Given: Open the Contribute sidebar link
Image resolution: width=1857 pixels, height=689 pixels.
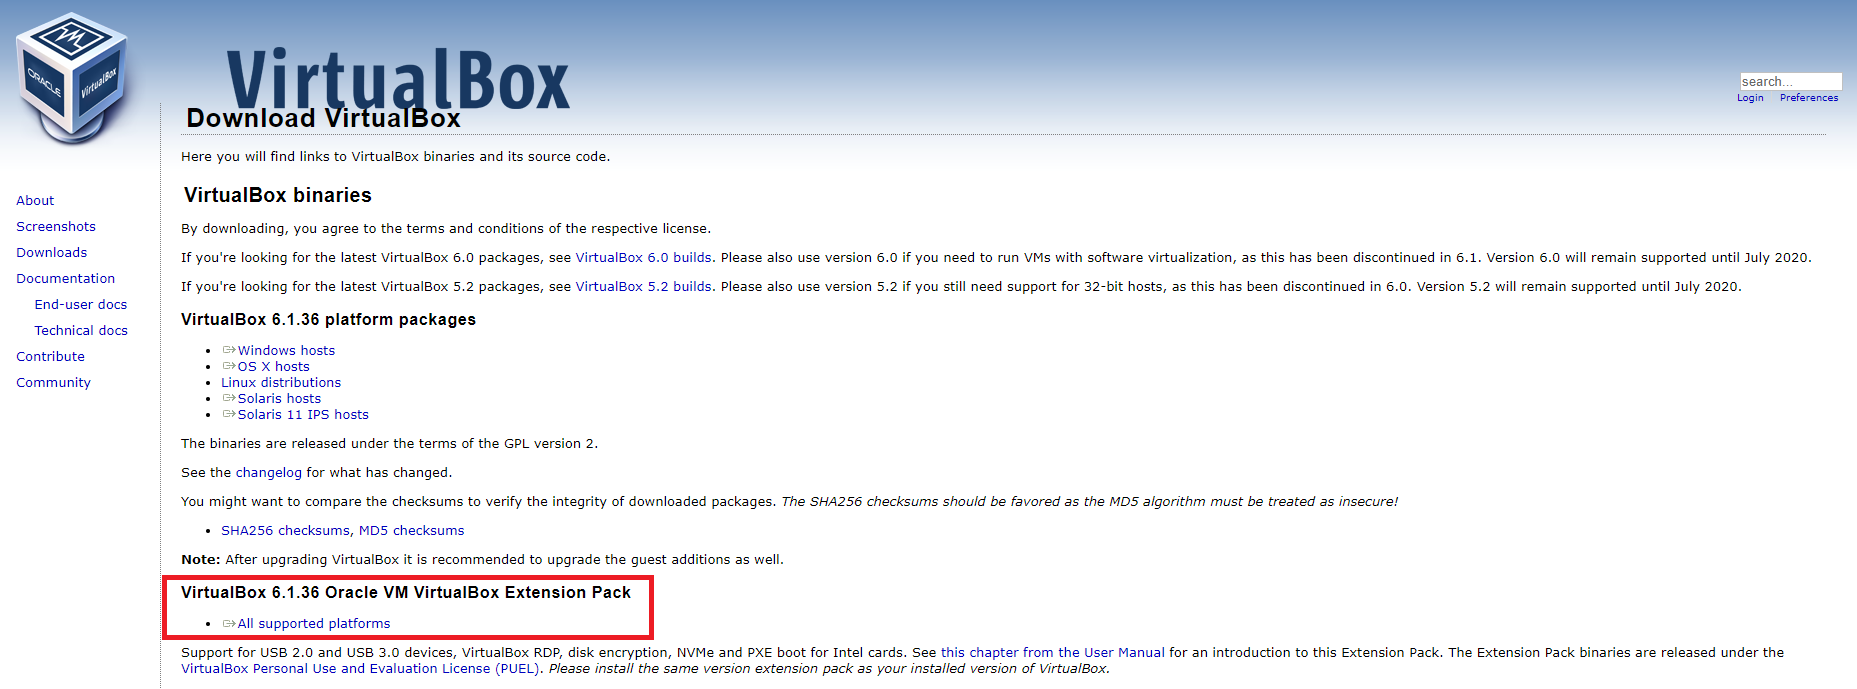Looking at the screenshot, I should coord(51,357).
